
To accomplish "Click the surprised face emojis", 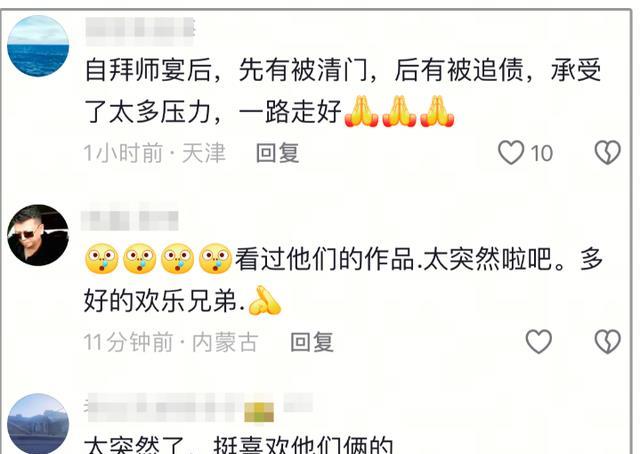I will (158, 259).
